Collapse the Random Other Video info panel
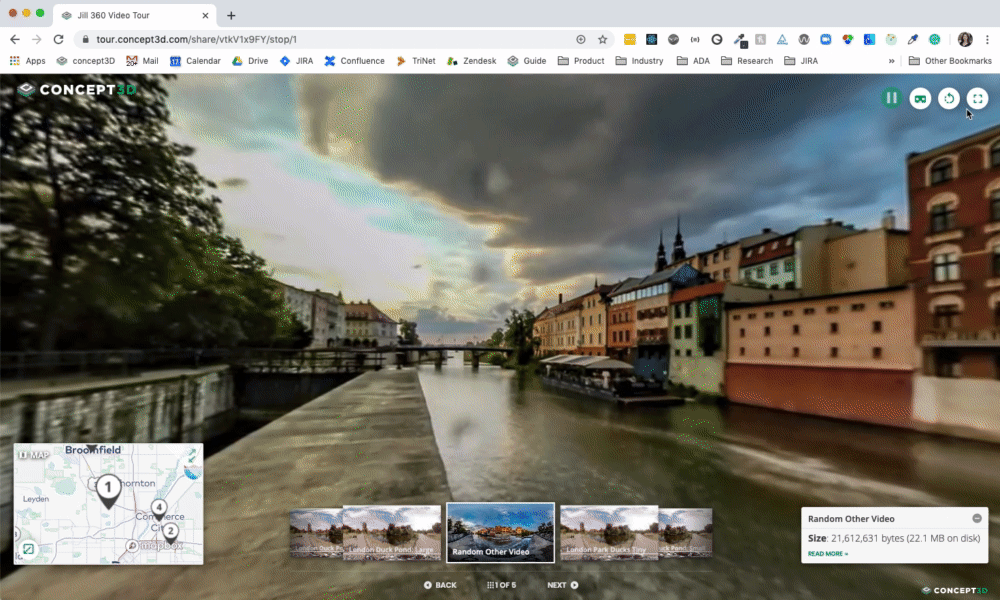Screen dimensions: 1000x600 pyautogui.click(x=976, y=518)
